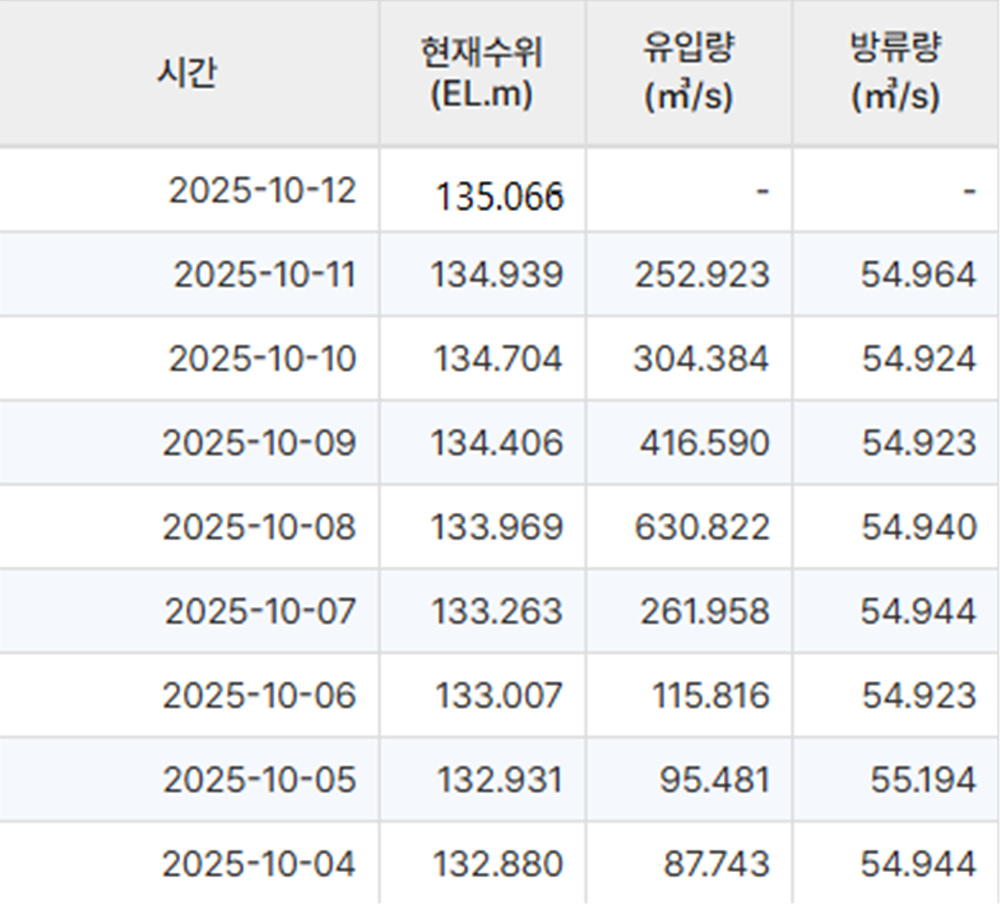Click discharge value 54.964
The height and width of the screenshot is (904, 1000).
pyautogui.click(x=918, y=274)
